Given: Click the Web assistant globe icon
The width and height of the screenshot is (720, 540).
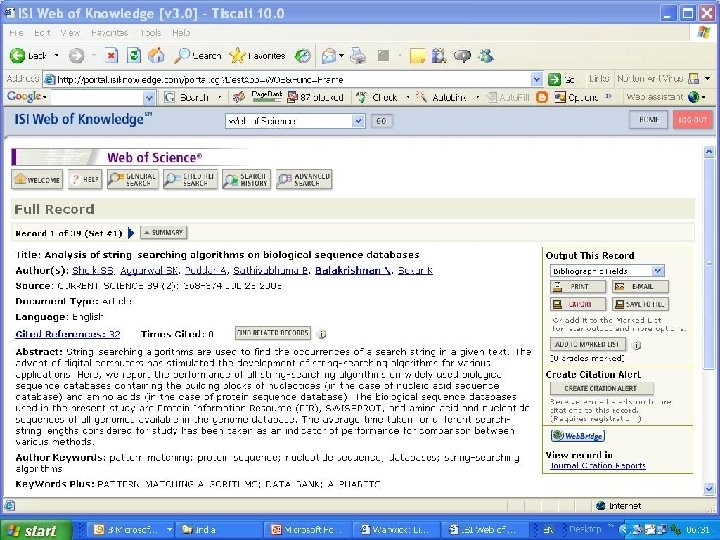Looking at the screenshot, I should click(x=694, y=97).
